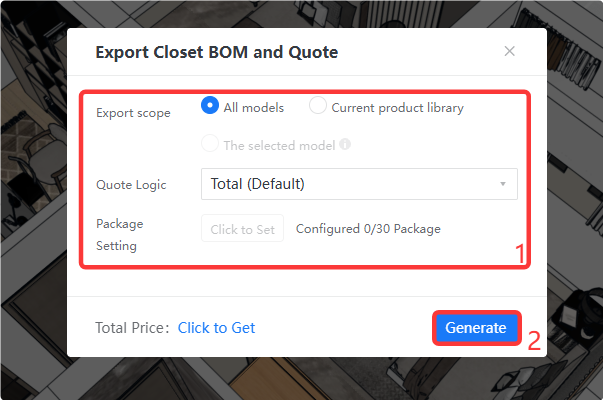Click the blue Generate button
The image size is (603, 400).
[476, 328]
